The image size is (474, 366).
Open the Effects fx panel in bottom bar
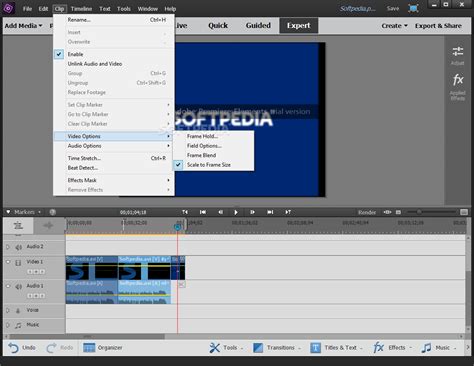[x=392, y=348]
